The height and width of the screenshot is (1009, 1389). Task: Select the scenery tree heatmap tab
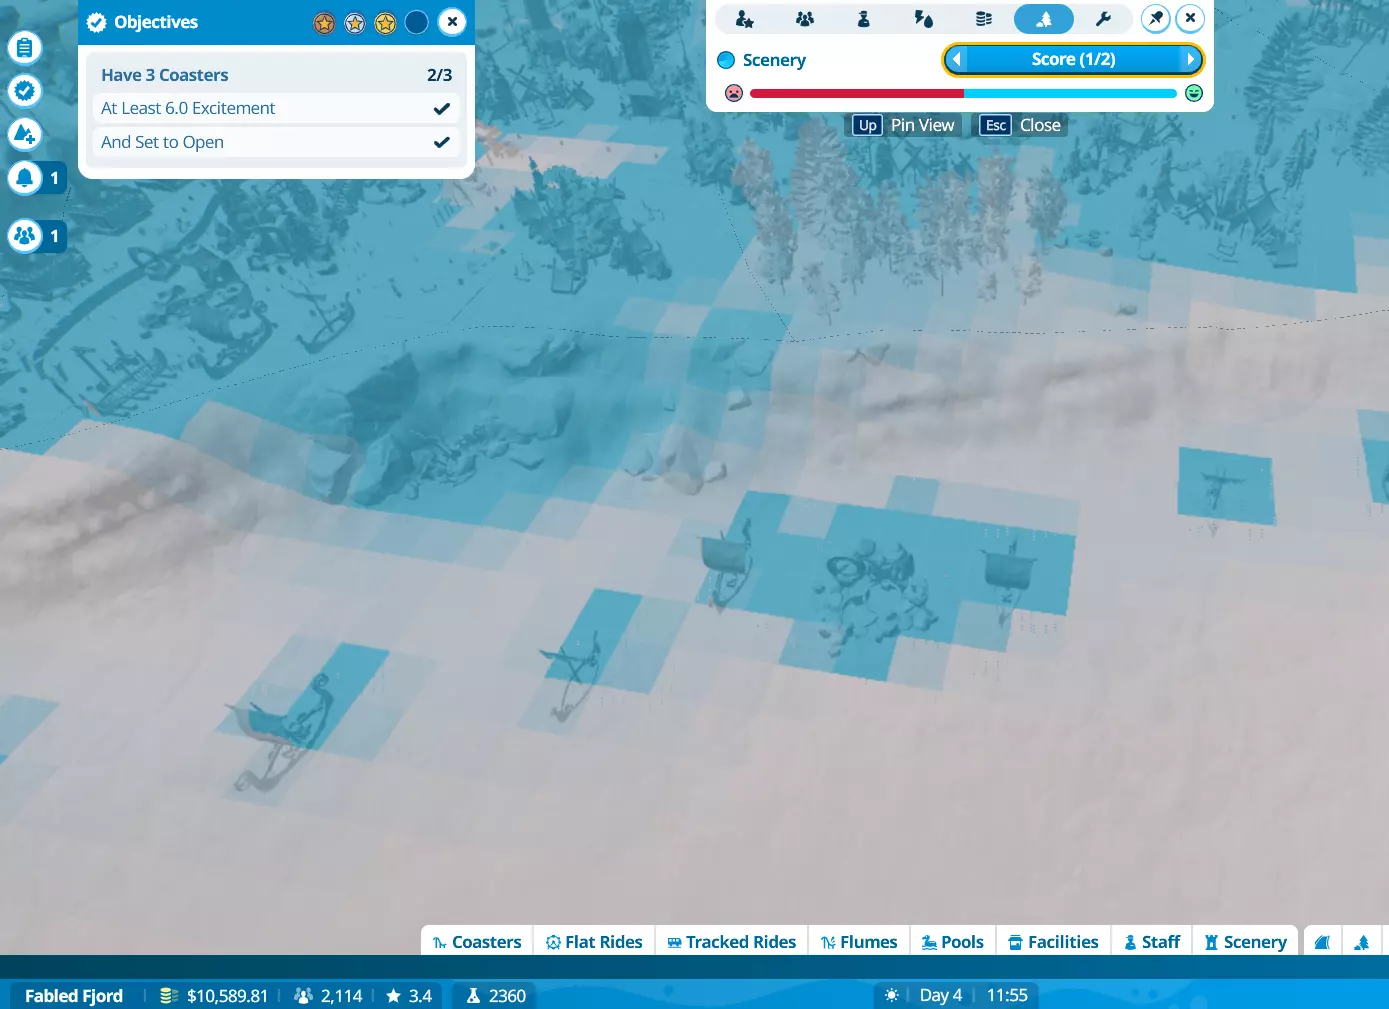click(x=1044, y=19)
